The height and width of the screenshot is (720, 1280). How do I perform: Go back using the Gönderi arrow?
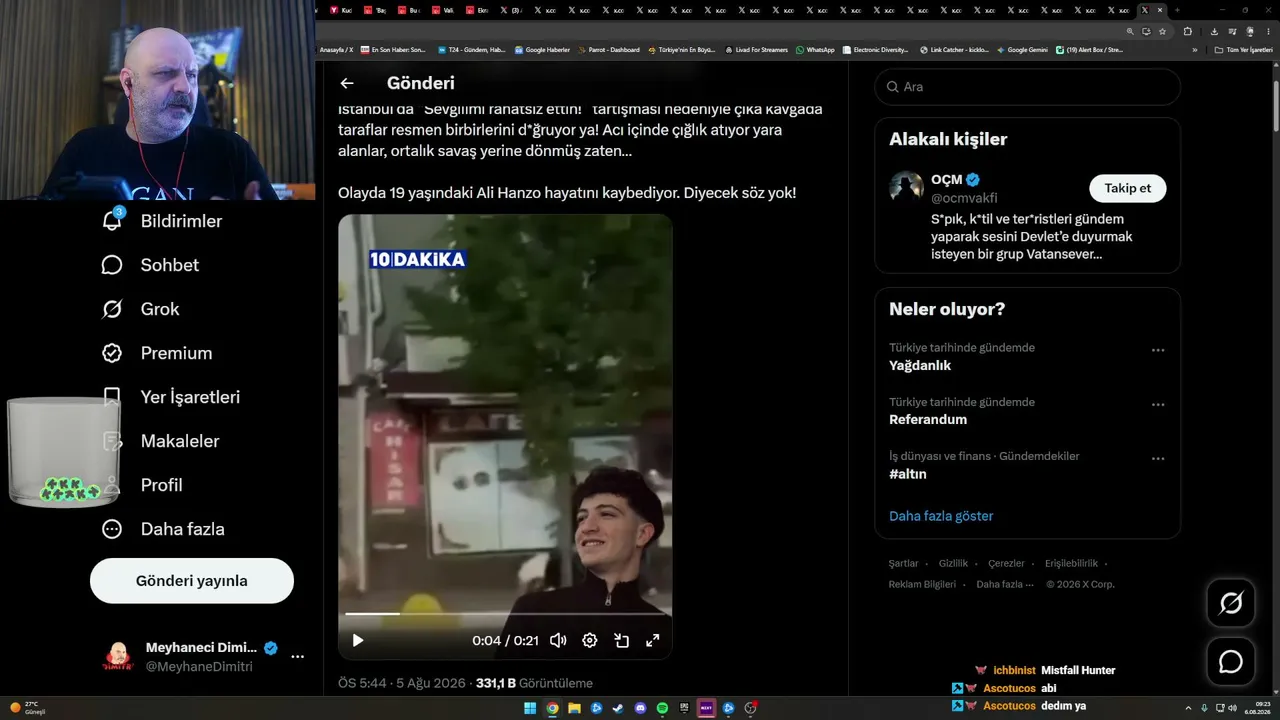[x=347, y=84]
